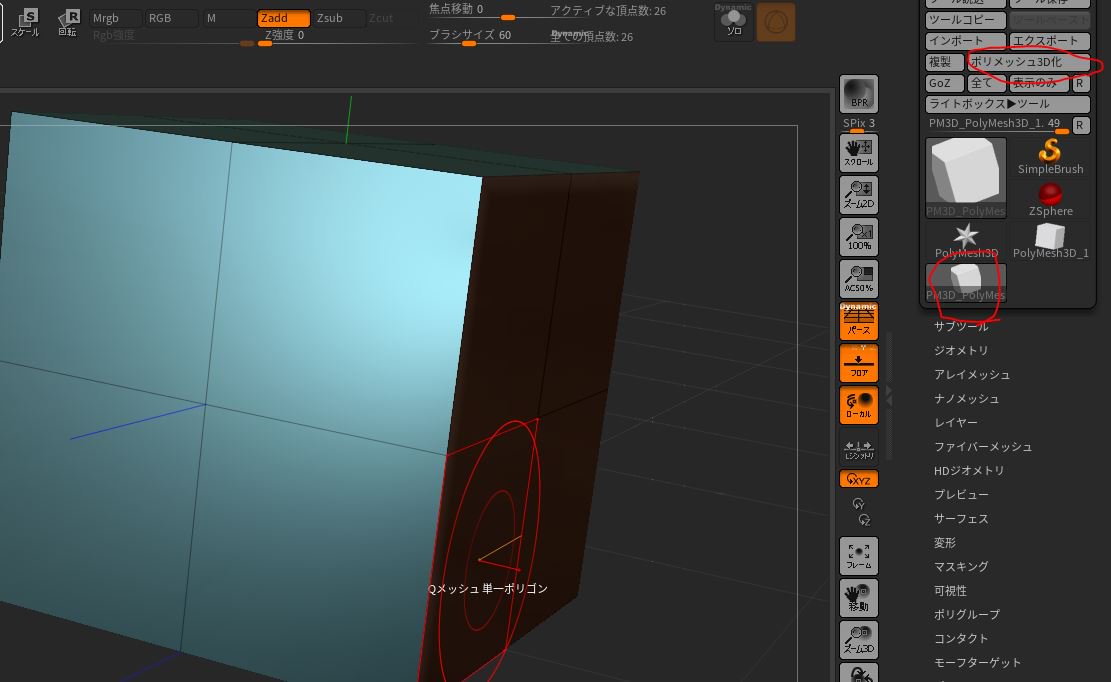Select the PolyMesh3D_1 cube tool icon

[x=1050, y=241]
